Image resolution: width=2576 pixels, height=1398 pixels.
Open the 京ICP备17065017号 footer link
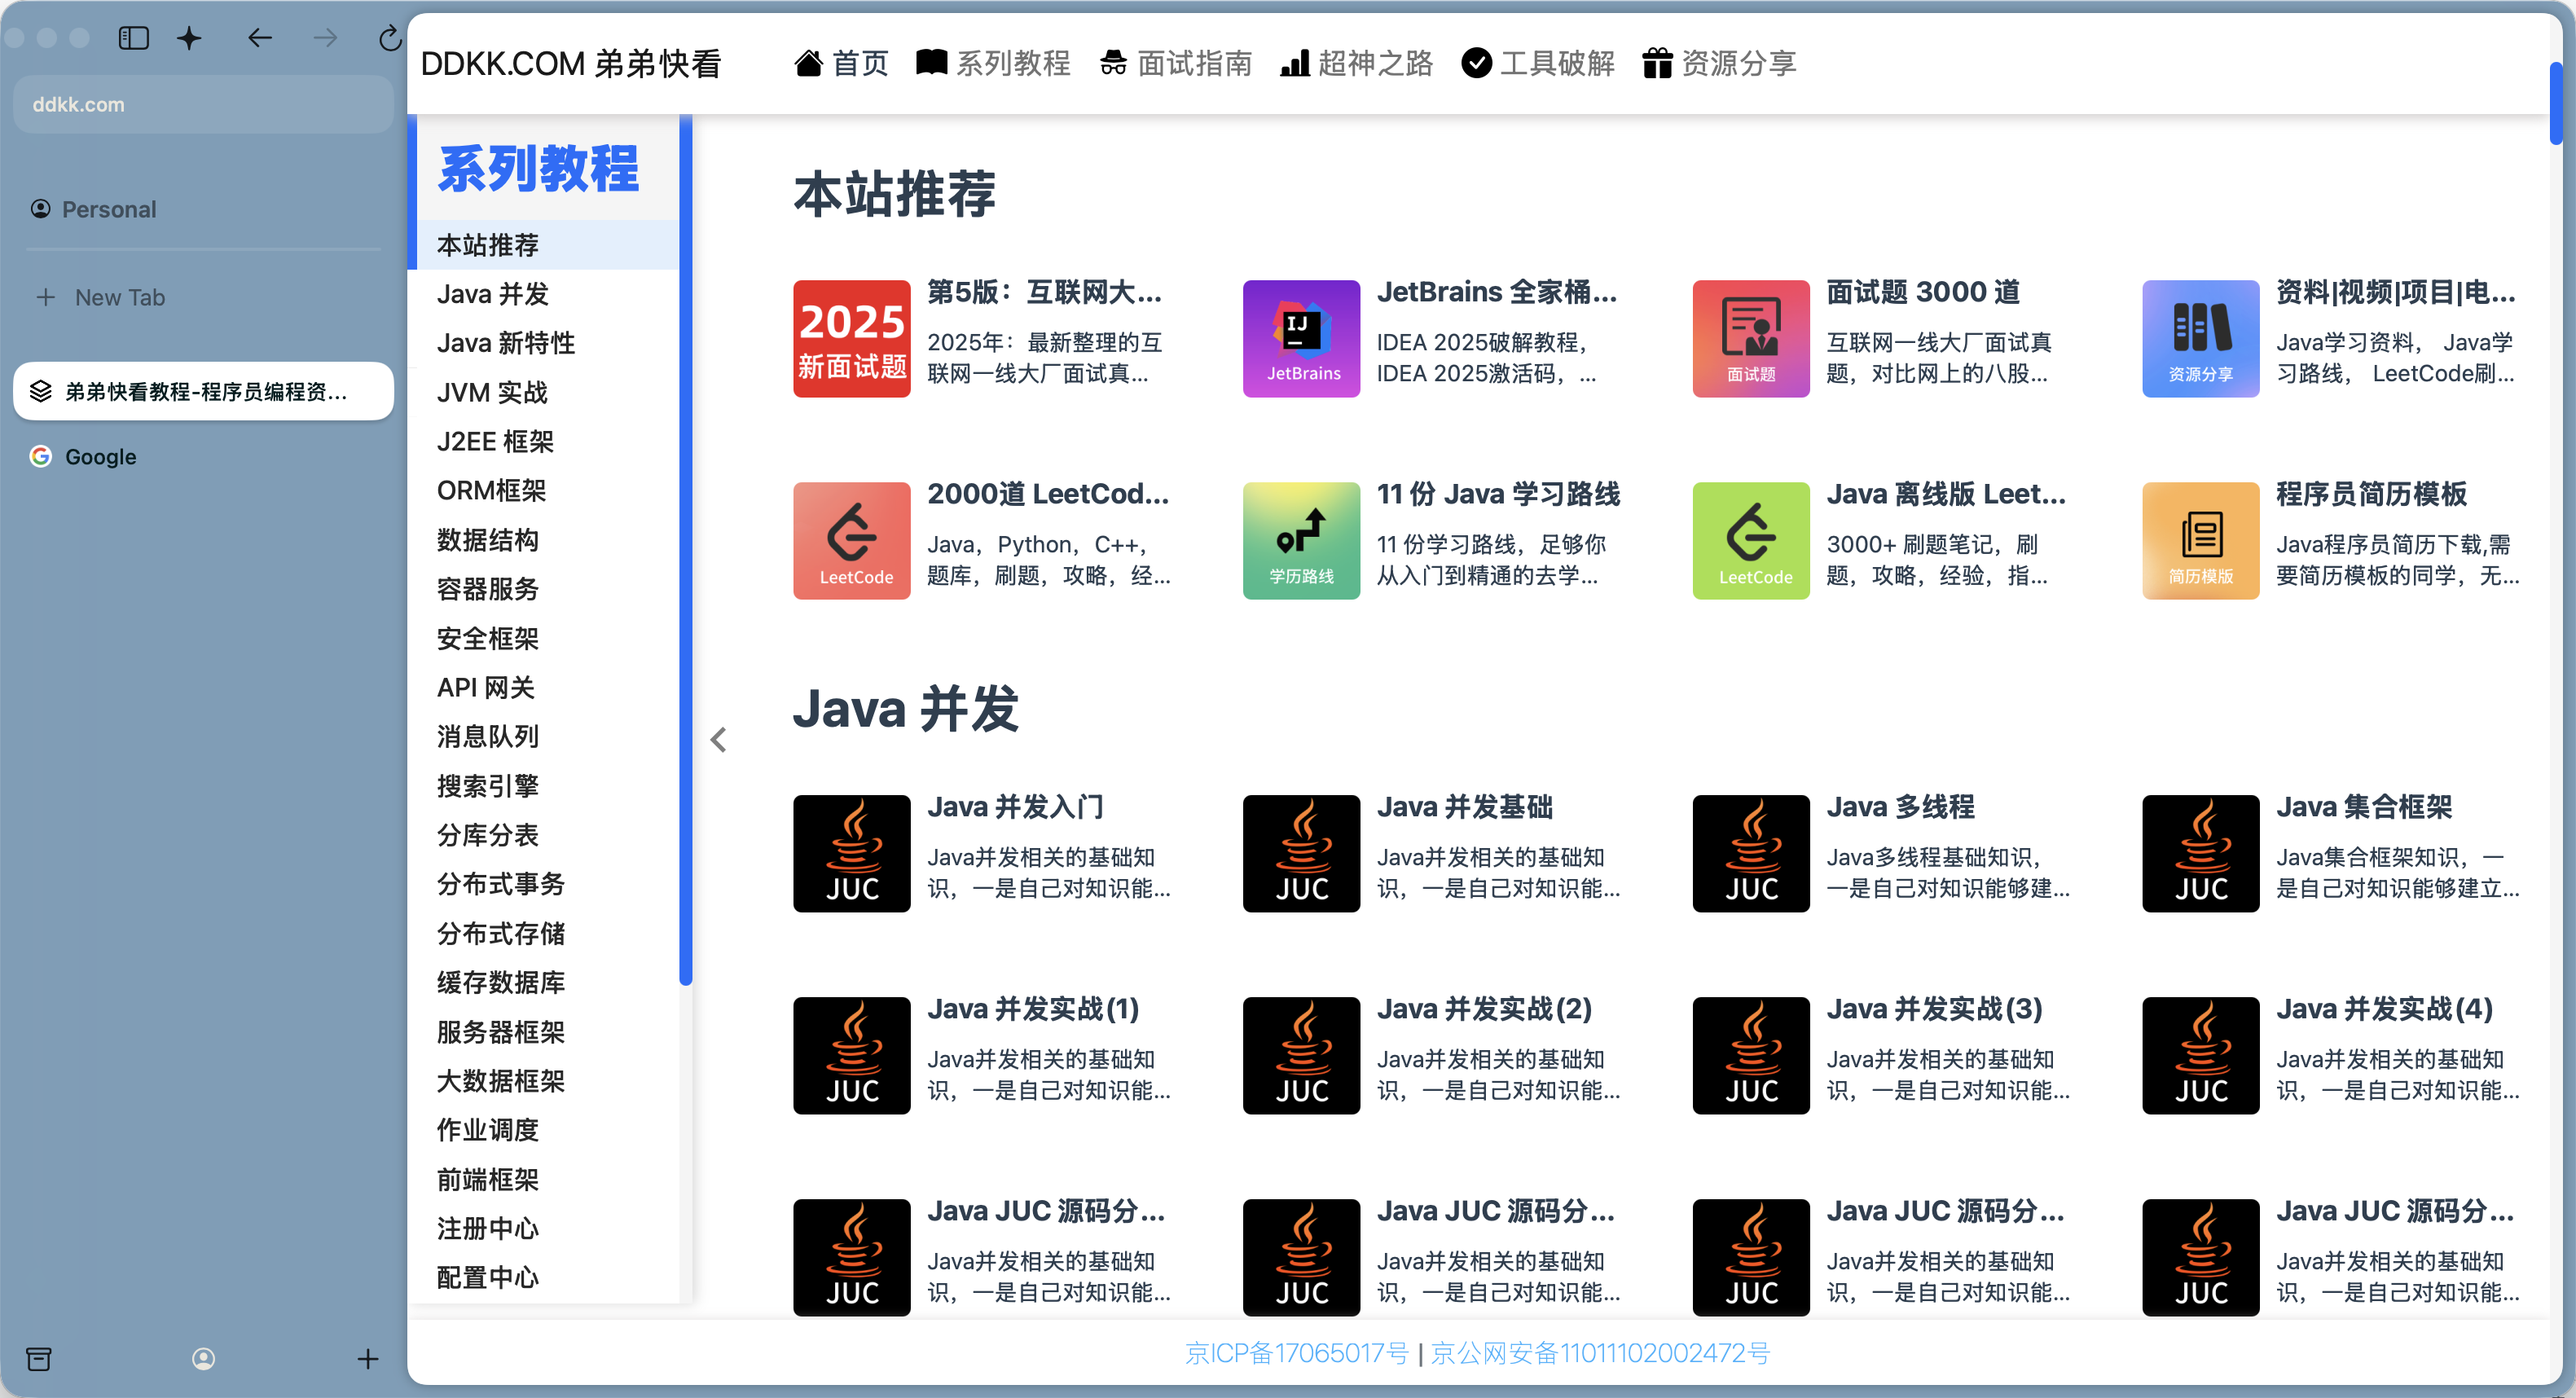tap(1296, 1352)
